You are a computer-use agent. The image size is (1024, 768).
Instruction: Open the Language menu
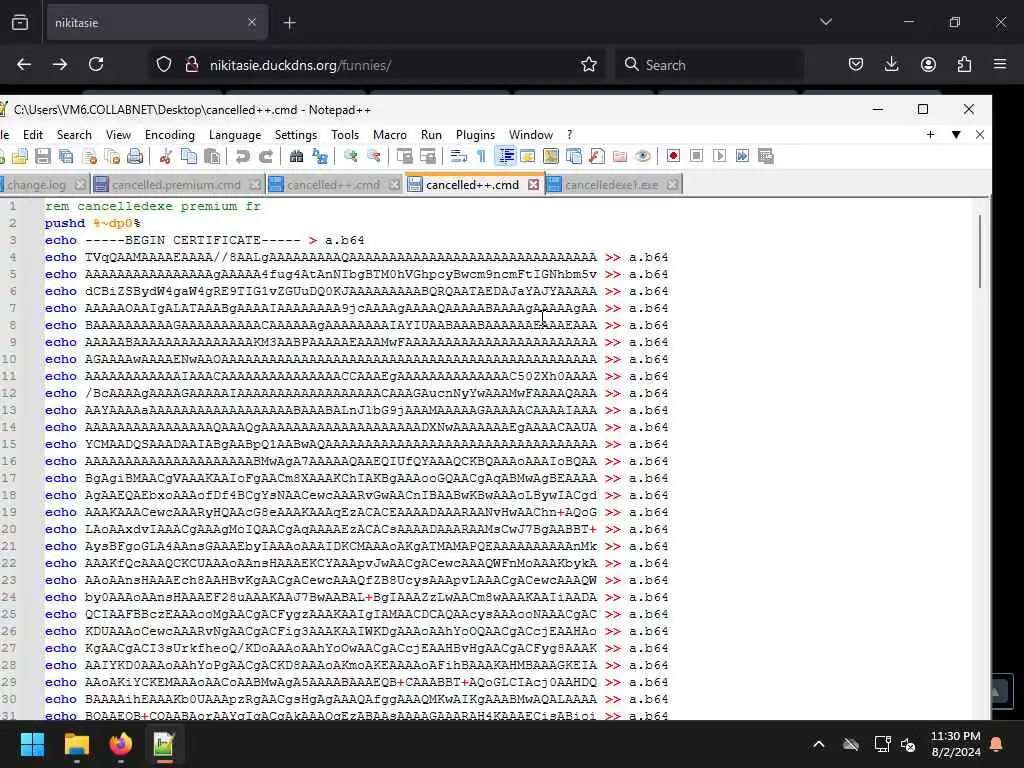coord(235,135)
